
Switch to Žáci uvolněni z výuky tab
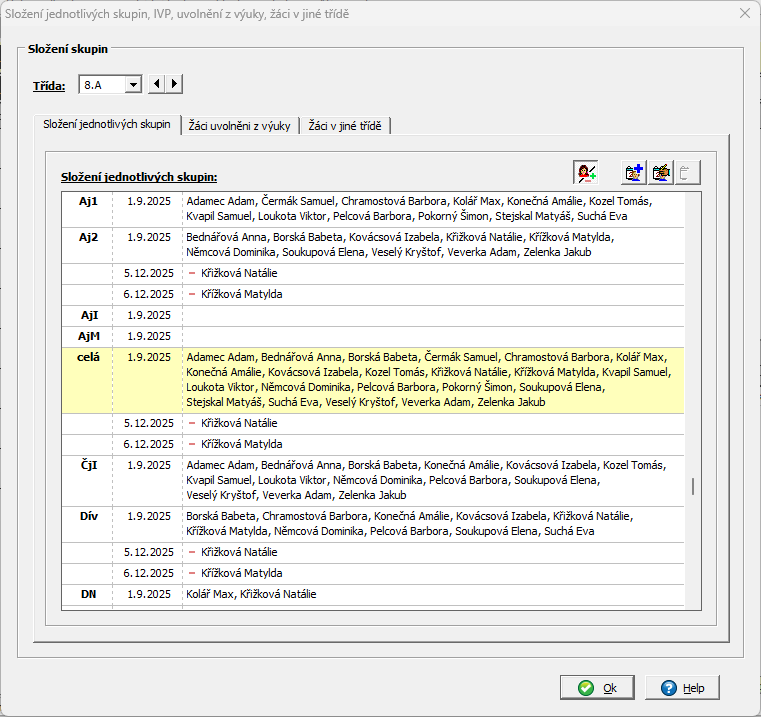[240, 126]
